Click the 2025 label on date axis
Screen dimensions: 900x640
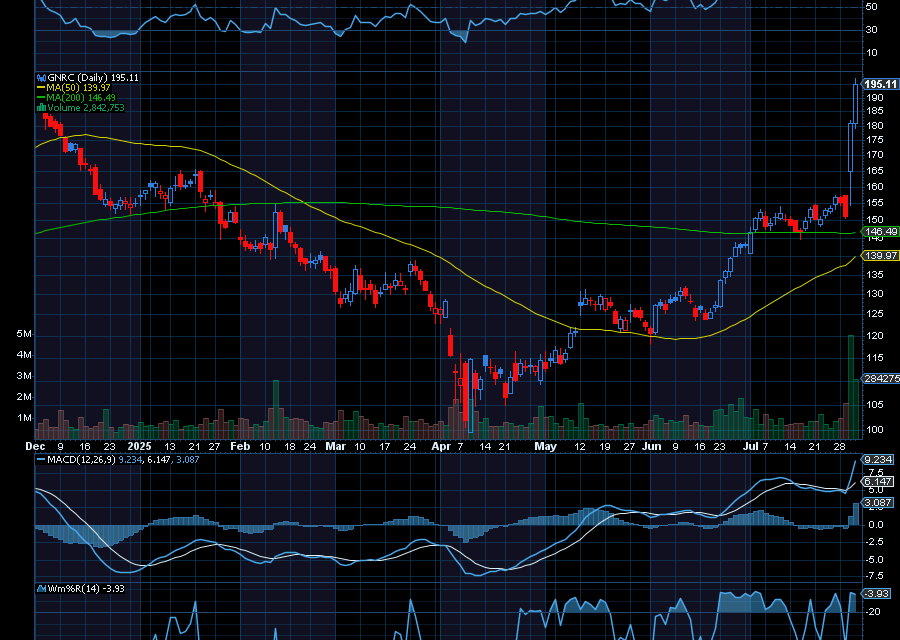[139, 447]
